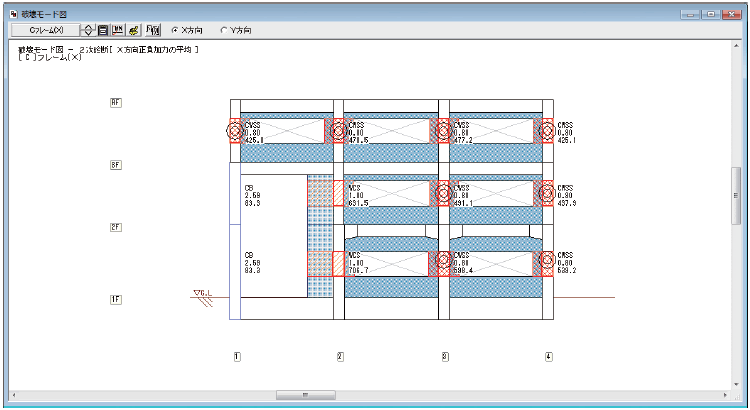Click the axis label 1
Viewport: 750px width, 410px height.
click(x=237, y=356)
